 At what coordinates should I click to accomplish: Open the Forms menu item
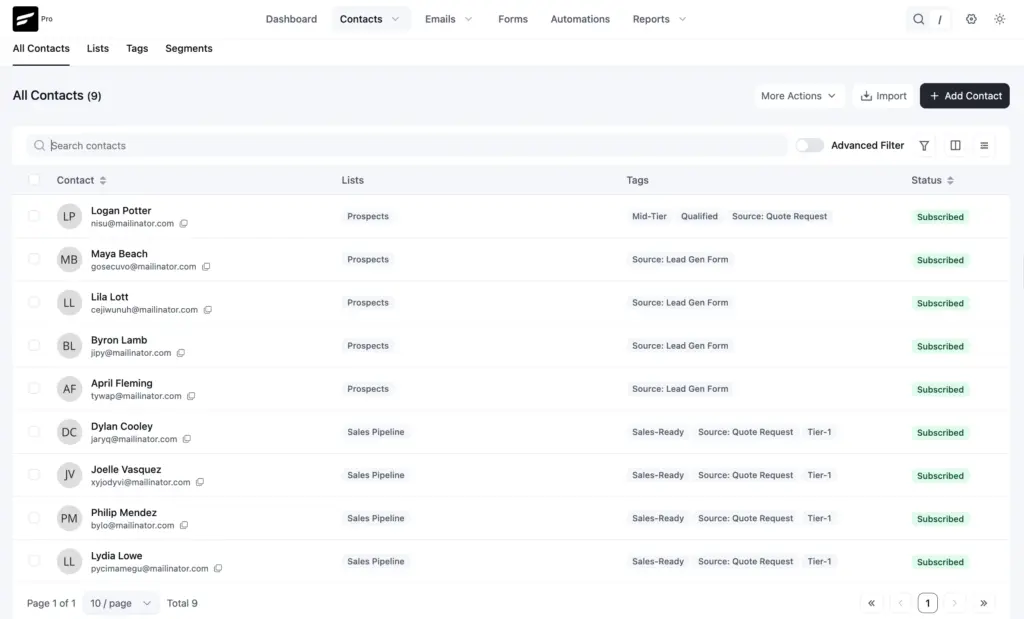tap(513, 19)
